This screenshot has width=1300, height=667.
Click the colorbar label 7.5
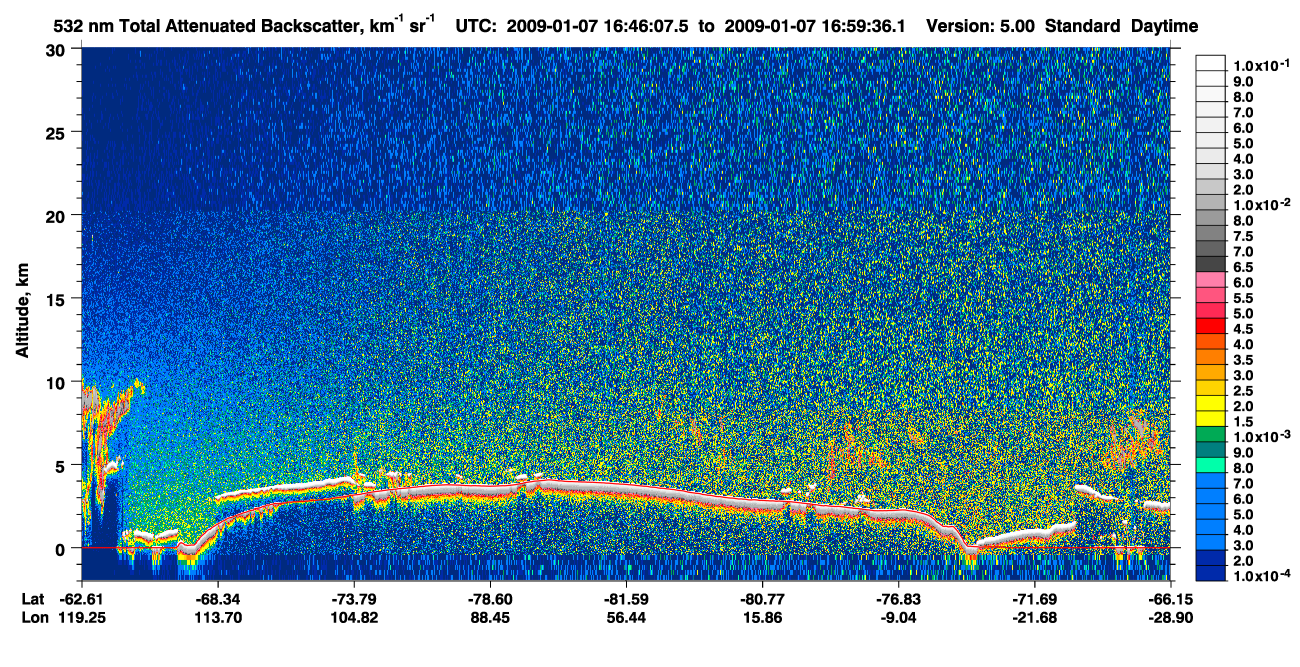tap(1244, 236)
